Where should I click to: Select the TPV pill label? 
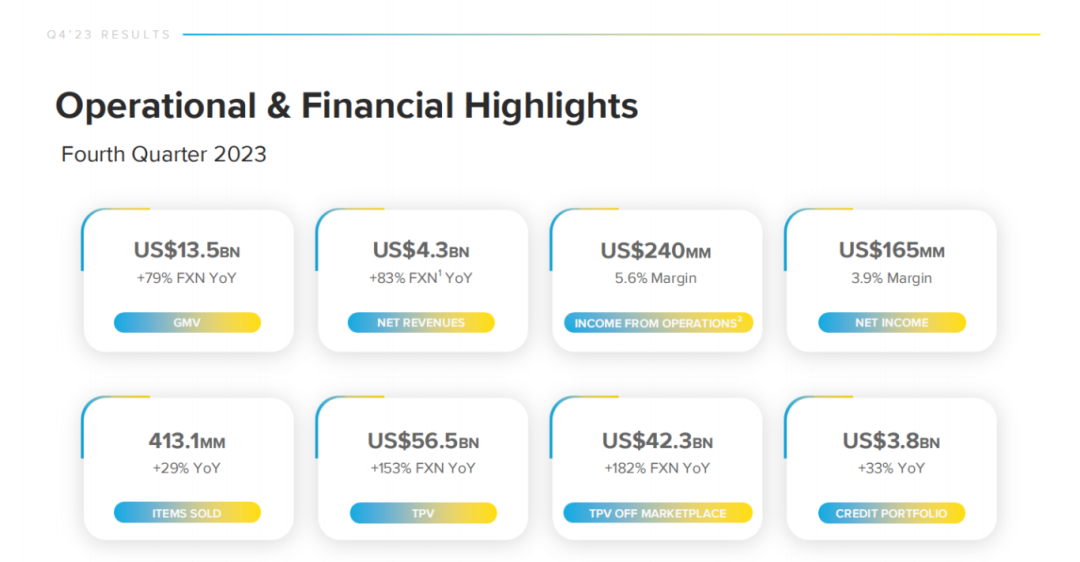pyautogui.click(x=423, y=512)
